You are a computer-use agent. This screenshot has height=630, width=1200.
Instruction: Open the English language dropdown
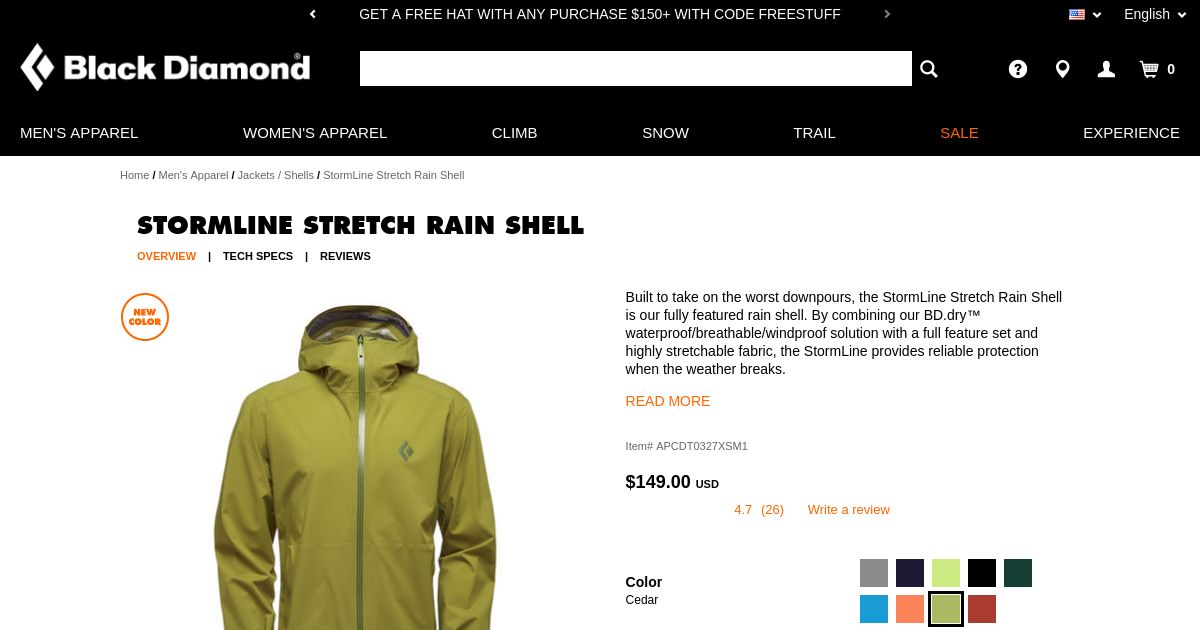1155,14
